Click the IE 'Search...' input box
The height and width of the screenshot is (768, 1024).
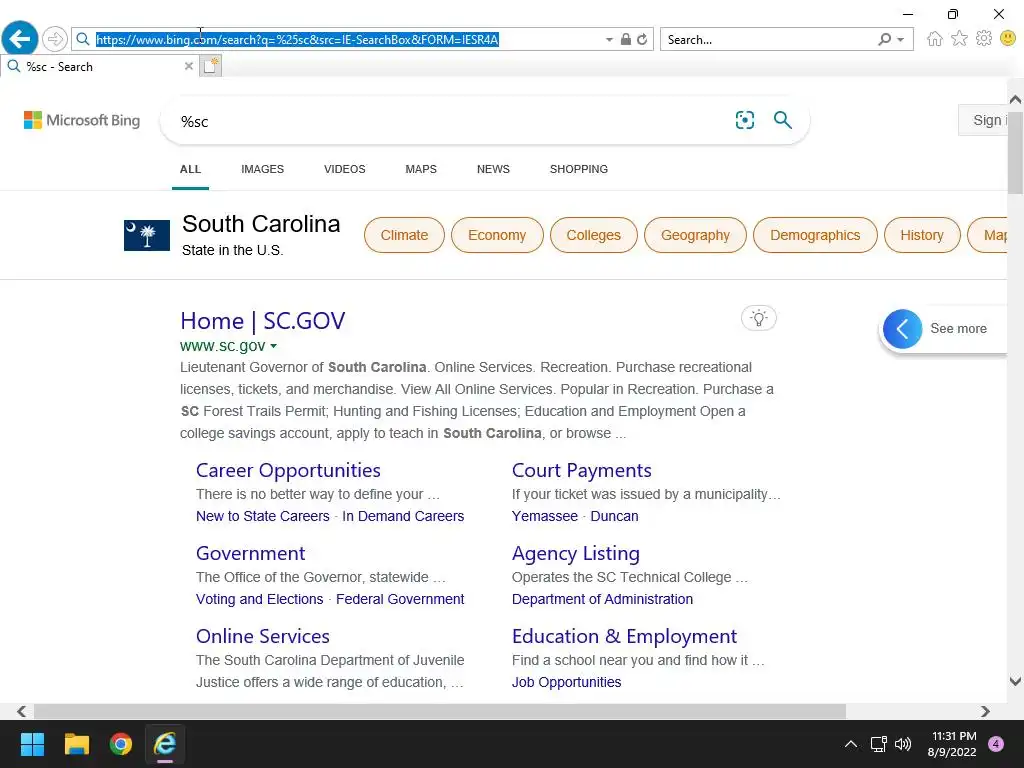click(767, 40)
